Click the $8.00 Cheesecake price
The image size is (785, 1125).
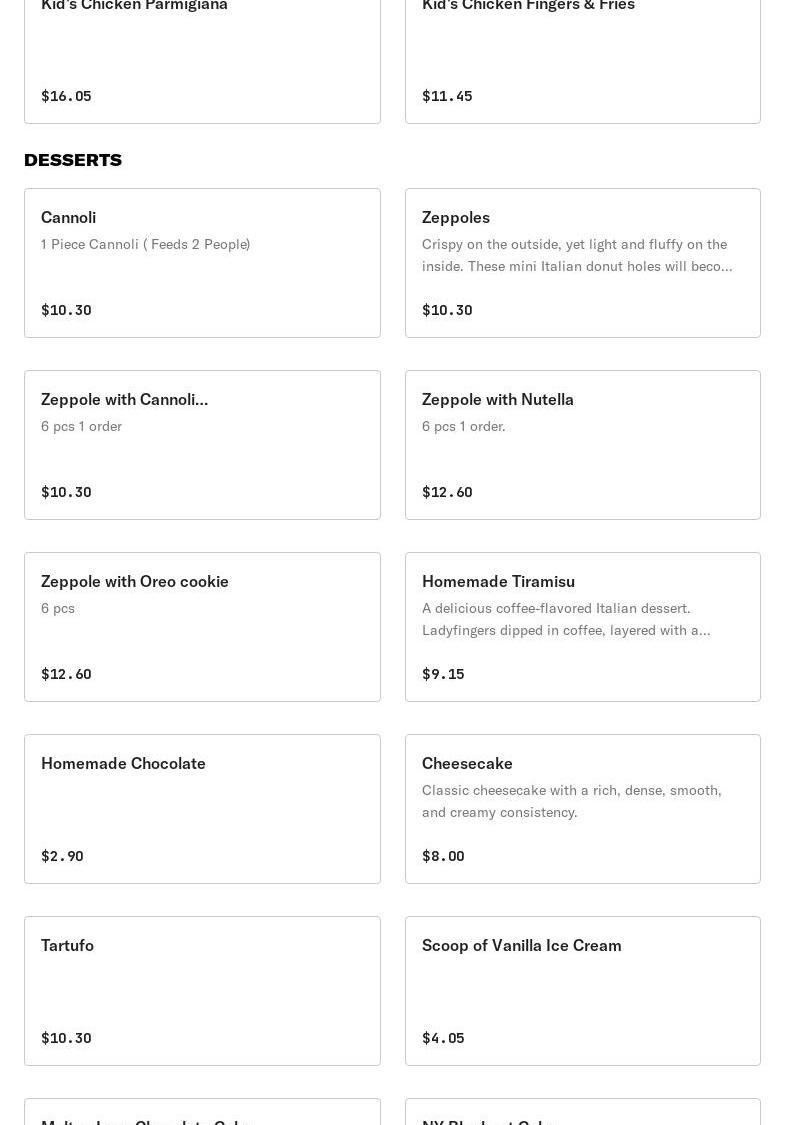point(443,856)
